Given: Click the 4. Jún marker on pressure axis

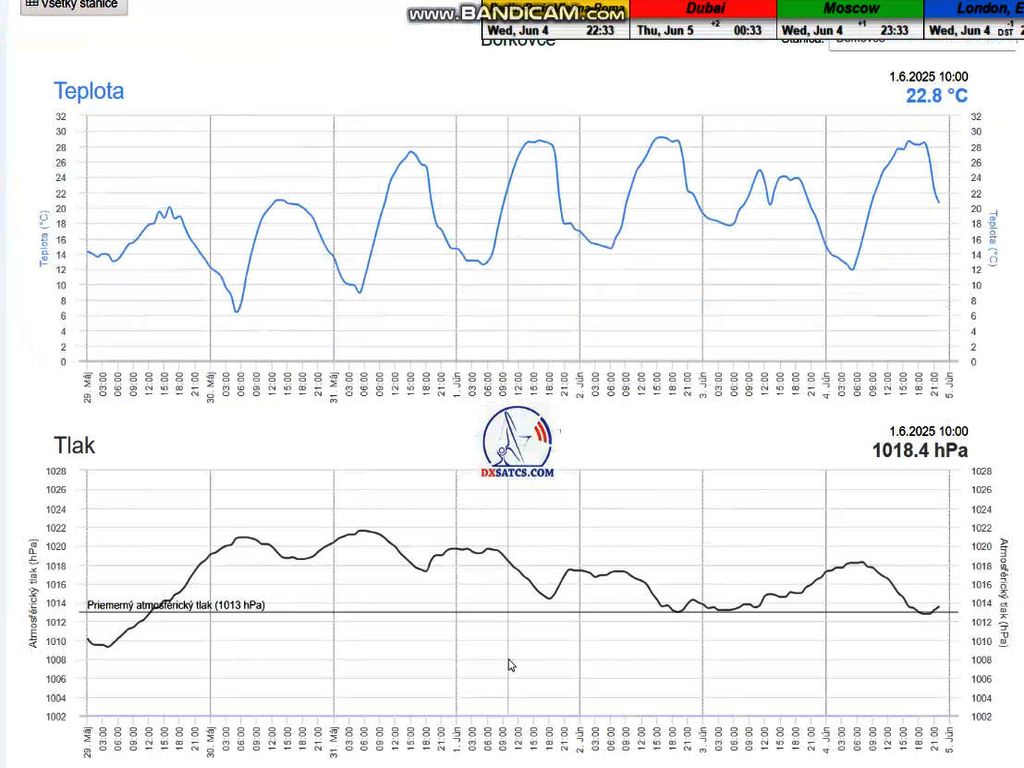Looking at the screenshot, I should point(827,735).
